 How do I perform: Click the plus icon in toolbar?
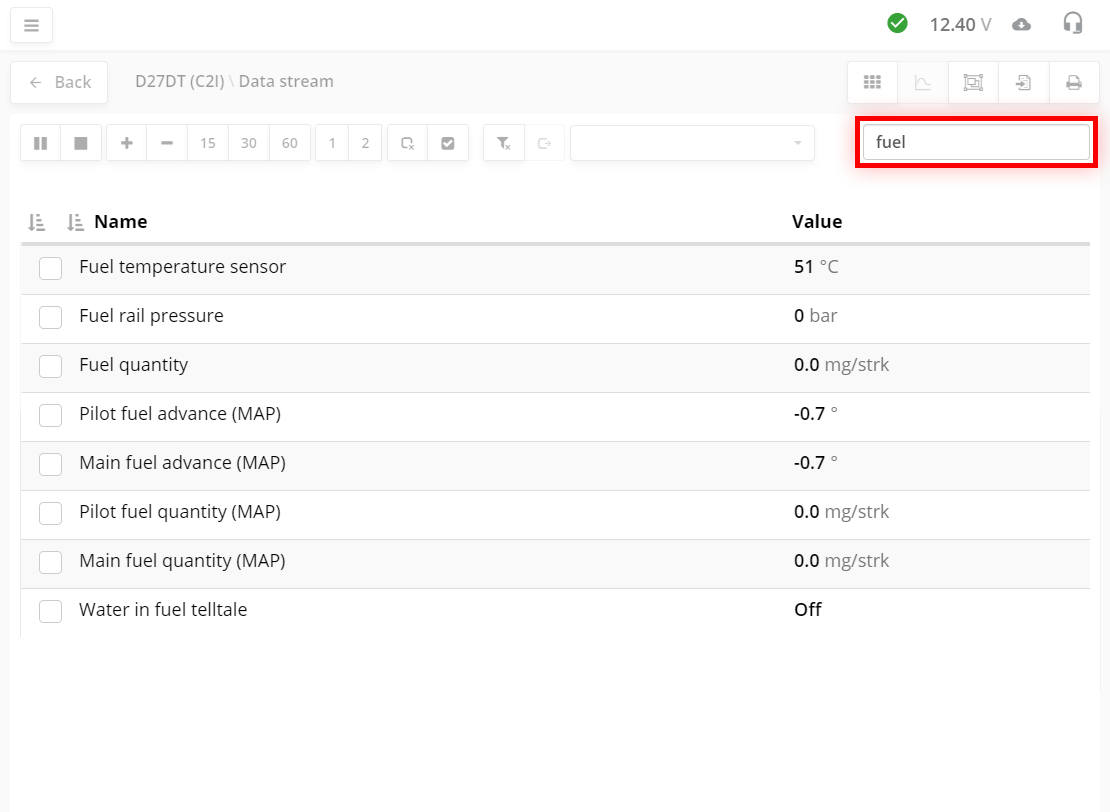pos(127,143)
